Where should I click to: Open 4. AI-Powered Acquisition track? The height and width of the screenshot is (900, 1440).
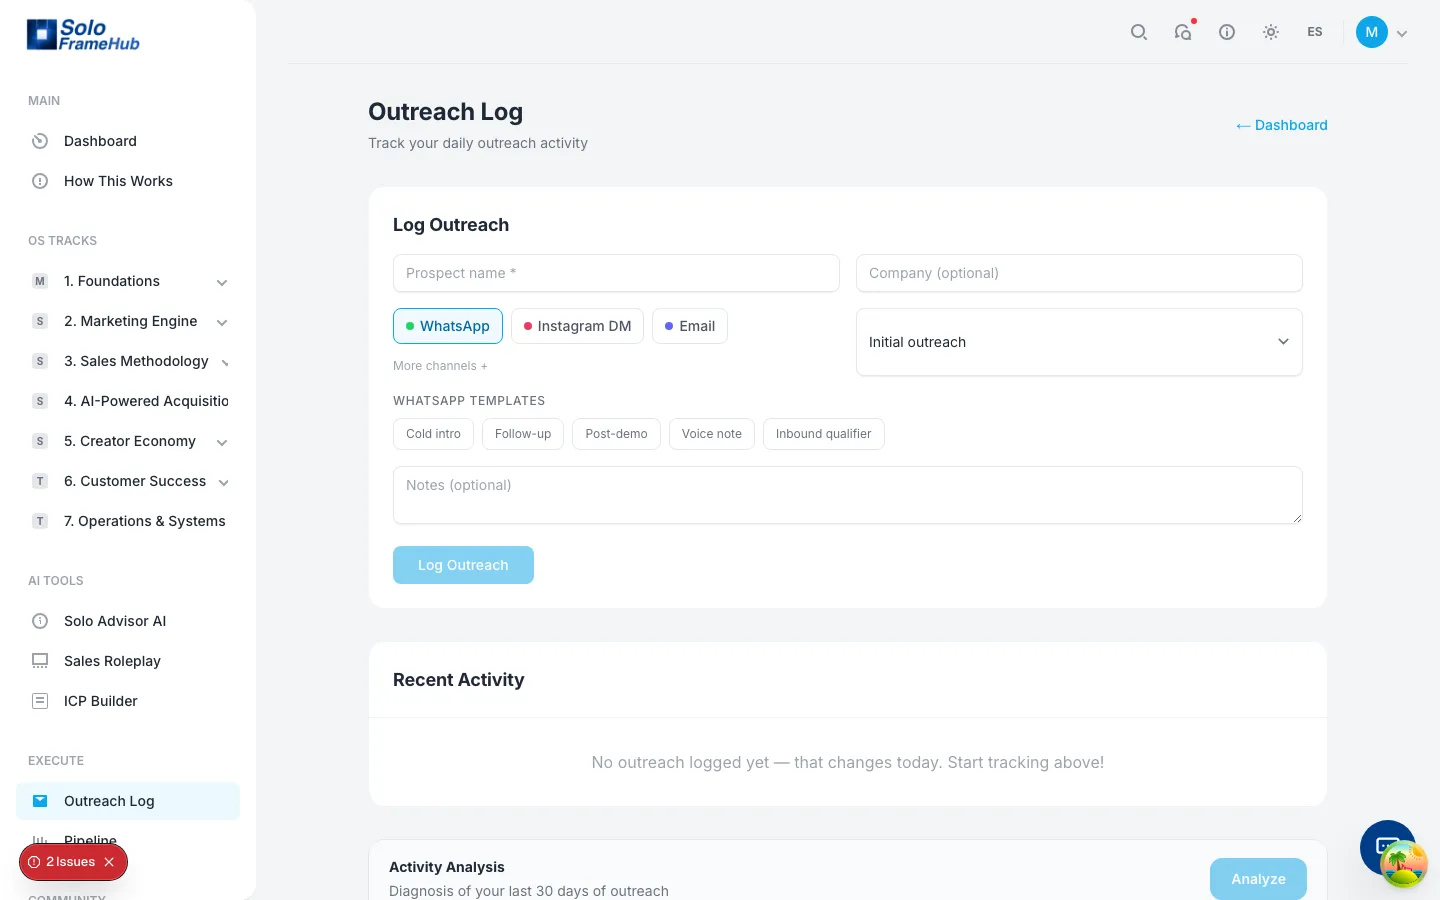point(128,401)
